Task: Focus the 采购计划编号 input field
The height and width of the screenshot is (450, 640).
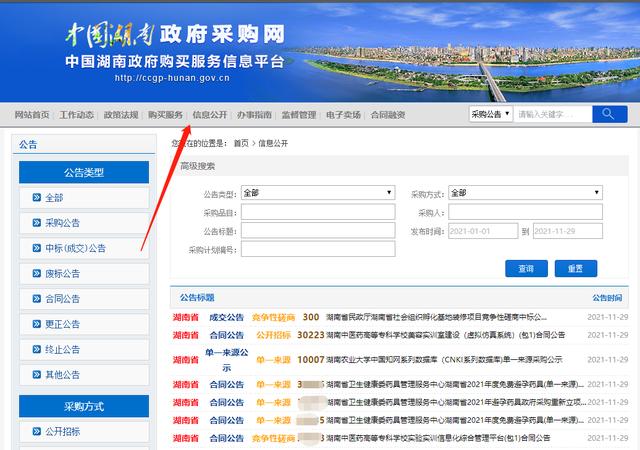Action: coord(318,249)
